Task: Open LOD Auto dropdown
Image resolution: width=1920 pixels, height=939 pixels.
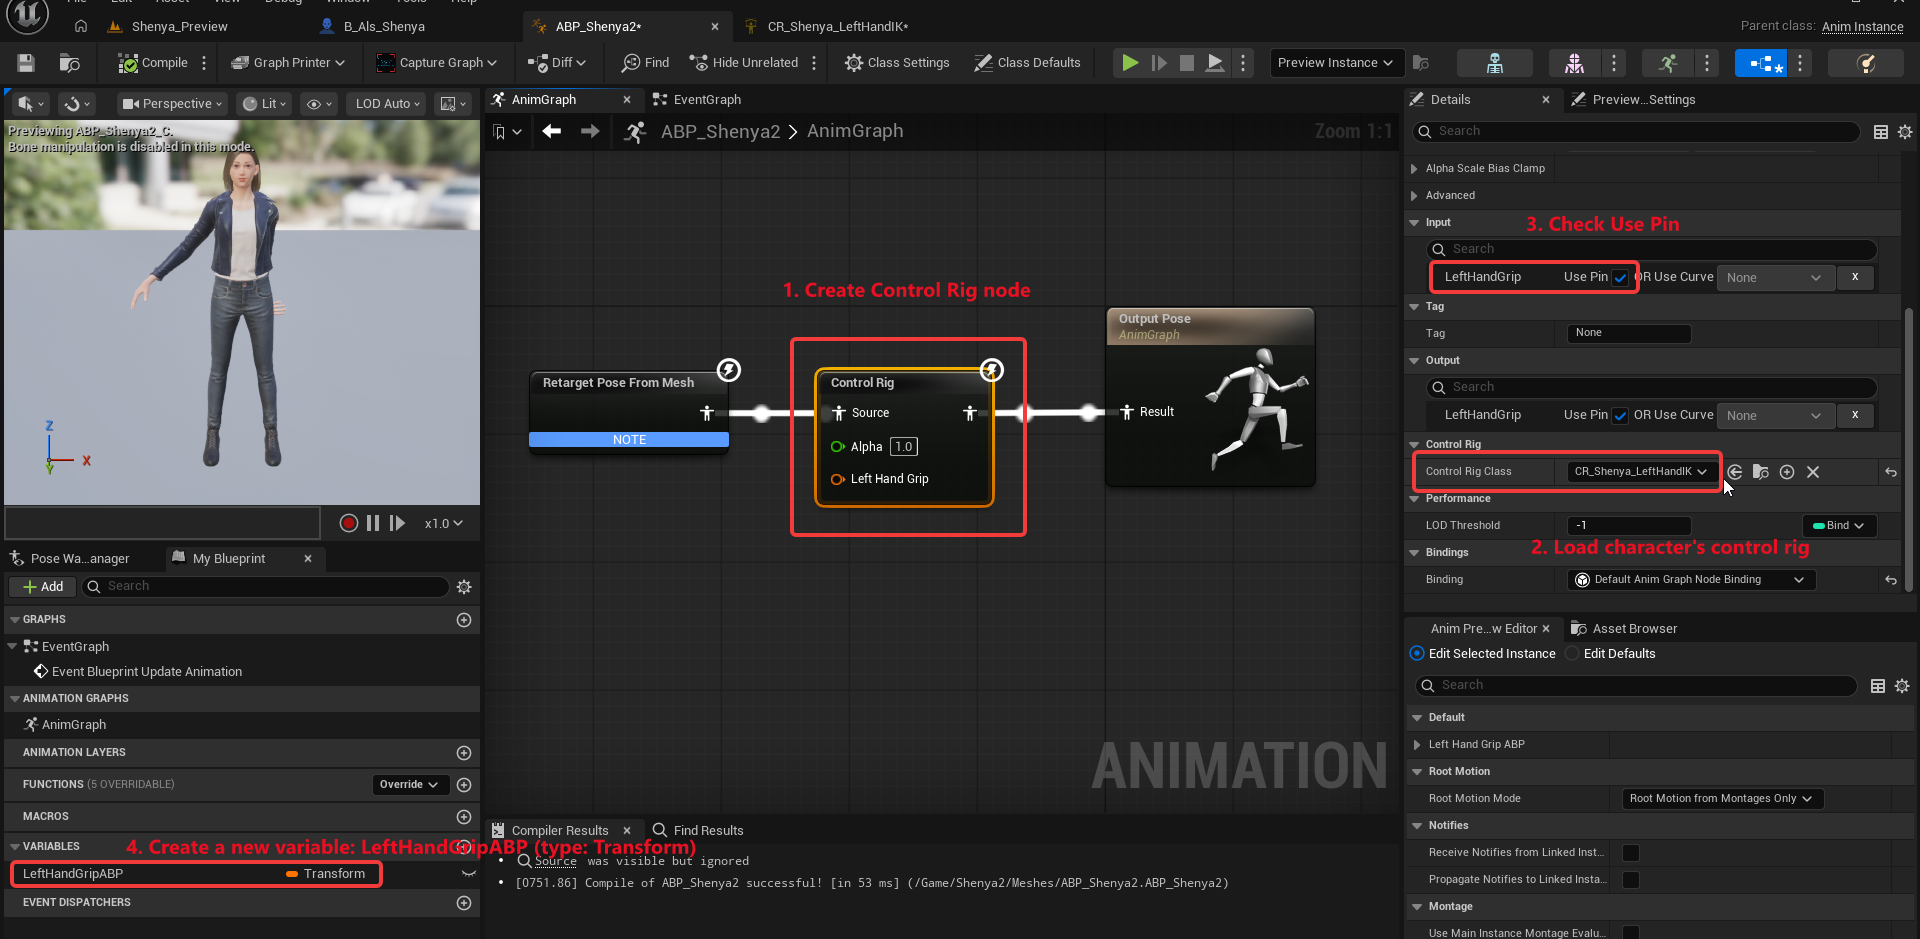Action: [x=388, y=104]
